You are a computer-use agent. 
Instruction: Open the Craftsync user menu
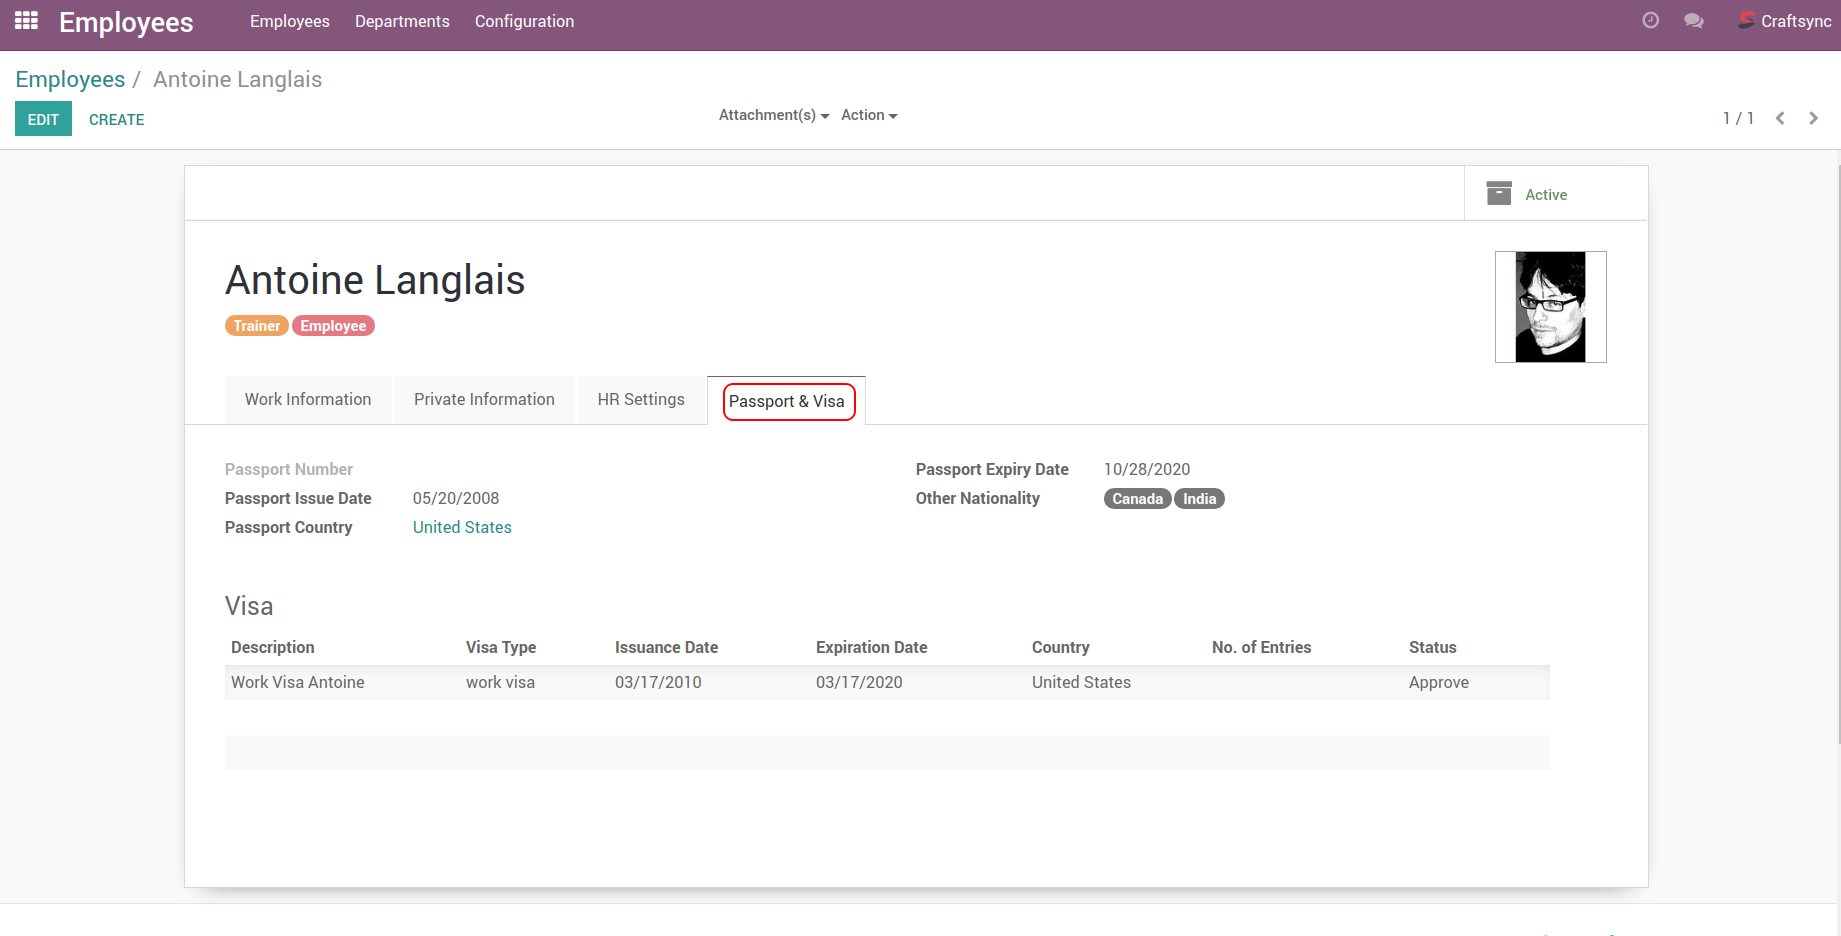pos(1795,21)
